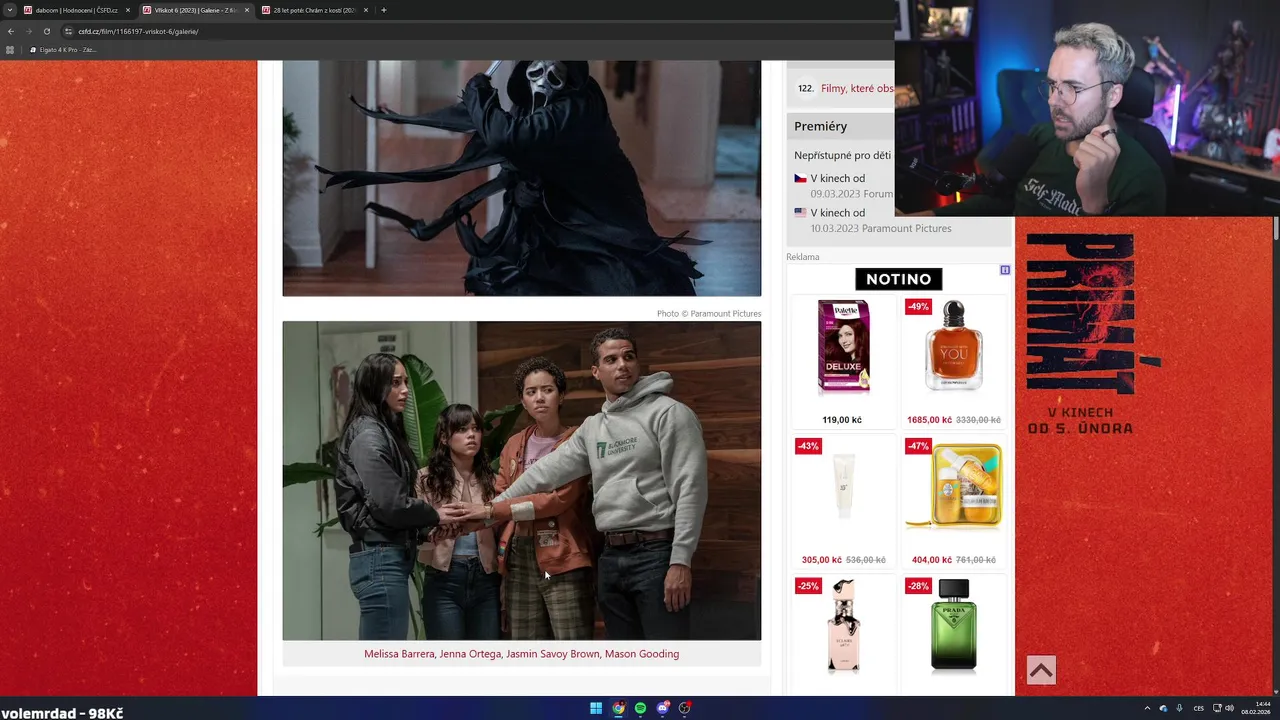Open the volume and network quick settings
Viewport: 1280px width, 720px height.
(x=1223, y=708)
